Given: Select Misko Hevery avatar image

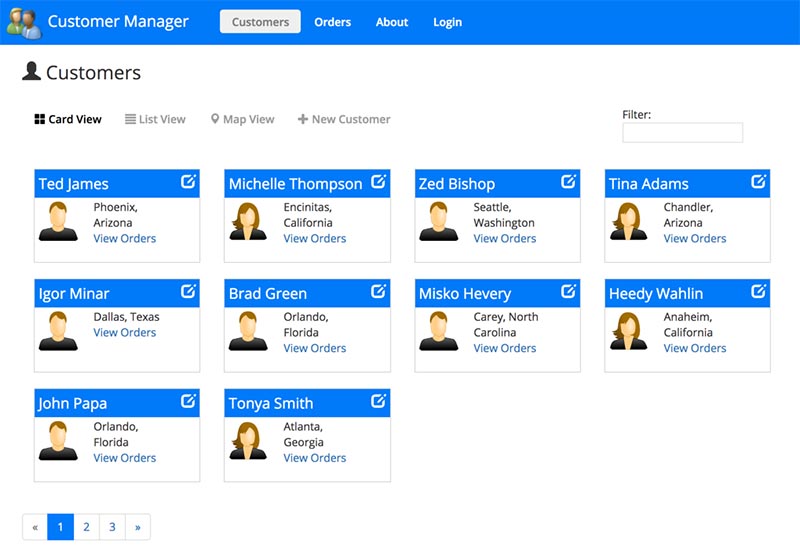Looking at the screenshot, I should (x=439, y=331).
